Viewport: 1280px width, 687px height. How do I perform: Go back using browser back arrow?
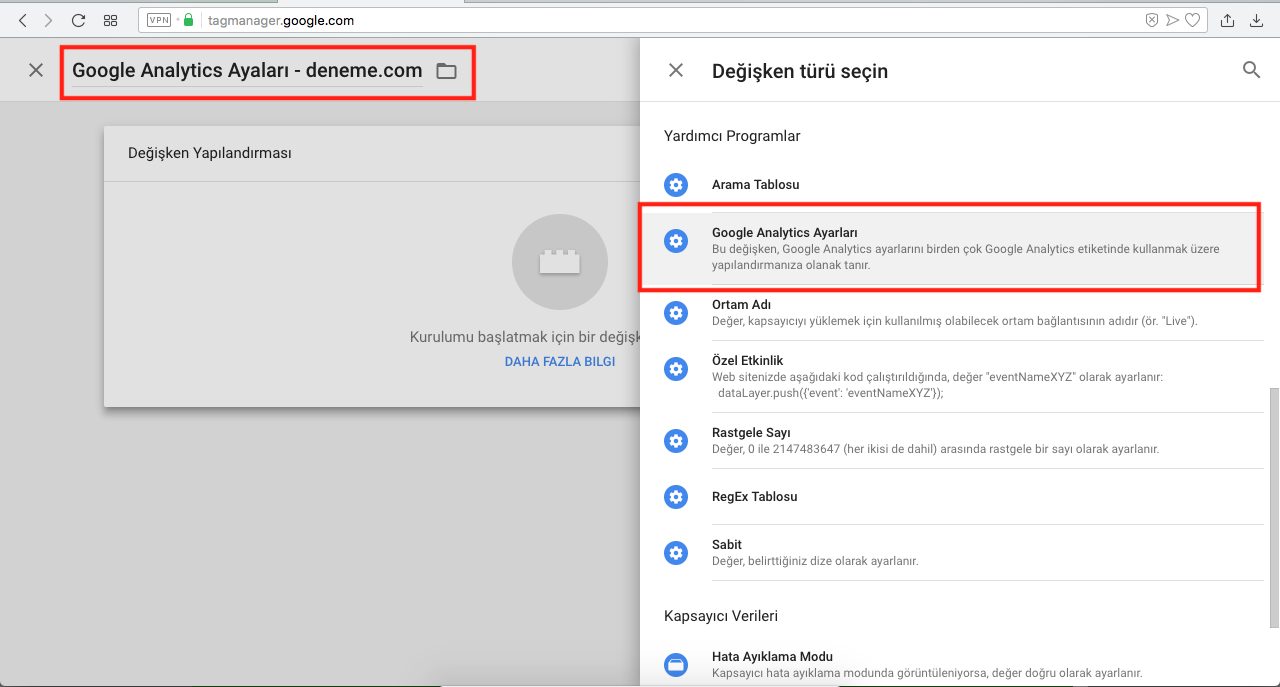click(x=23, y=20)
